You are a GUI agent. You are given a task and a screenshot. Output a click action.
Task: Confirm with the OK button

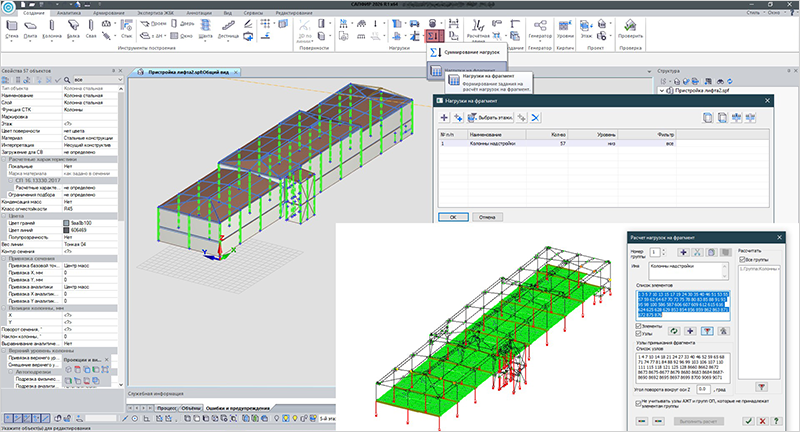click(453, 217)
